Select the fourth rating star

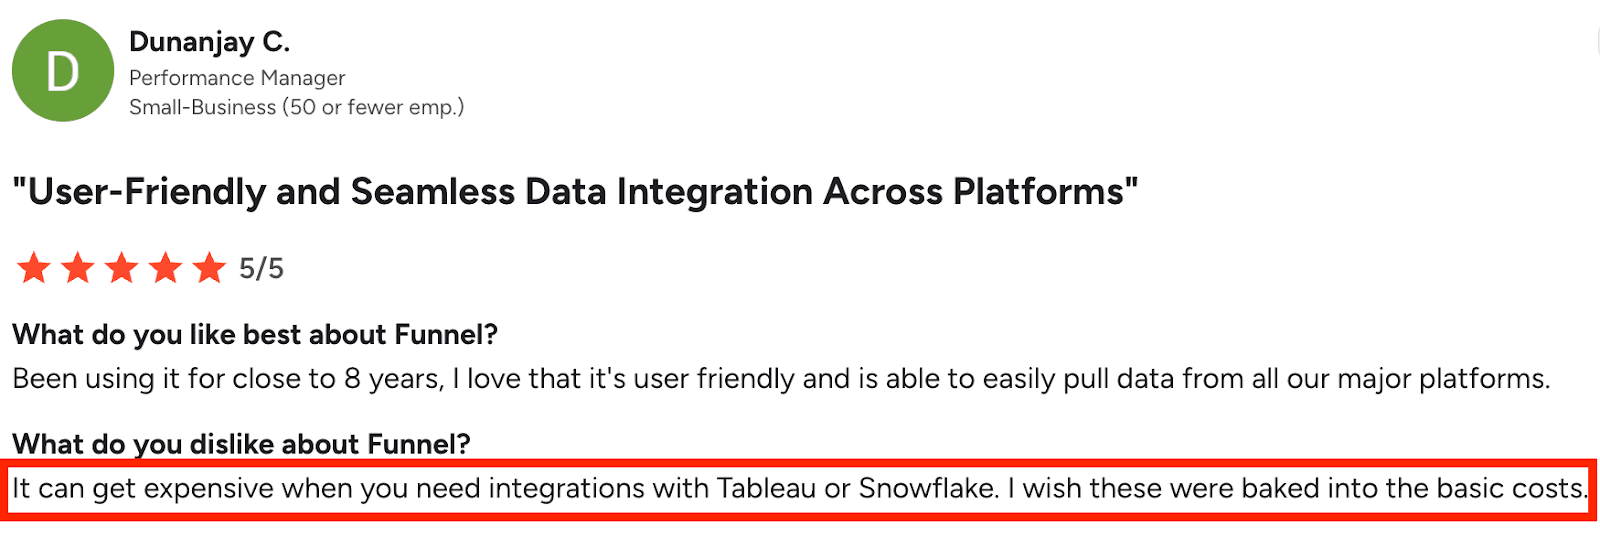(x=166, y=268)
